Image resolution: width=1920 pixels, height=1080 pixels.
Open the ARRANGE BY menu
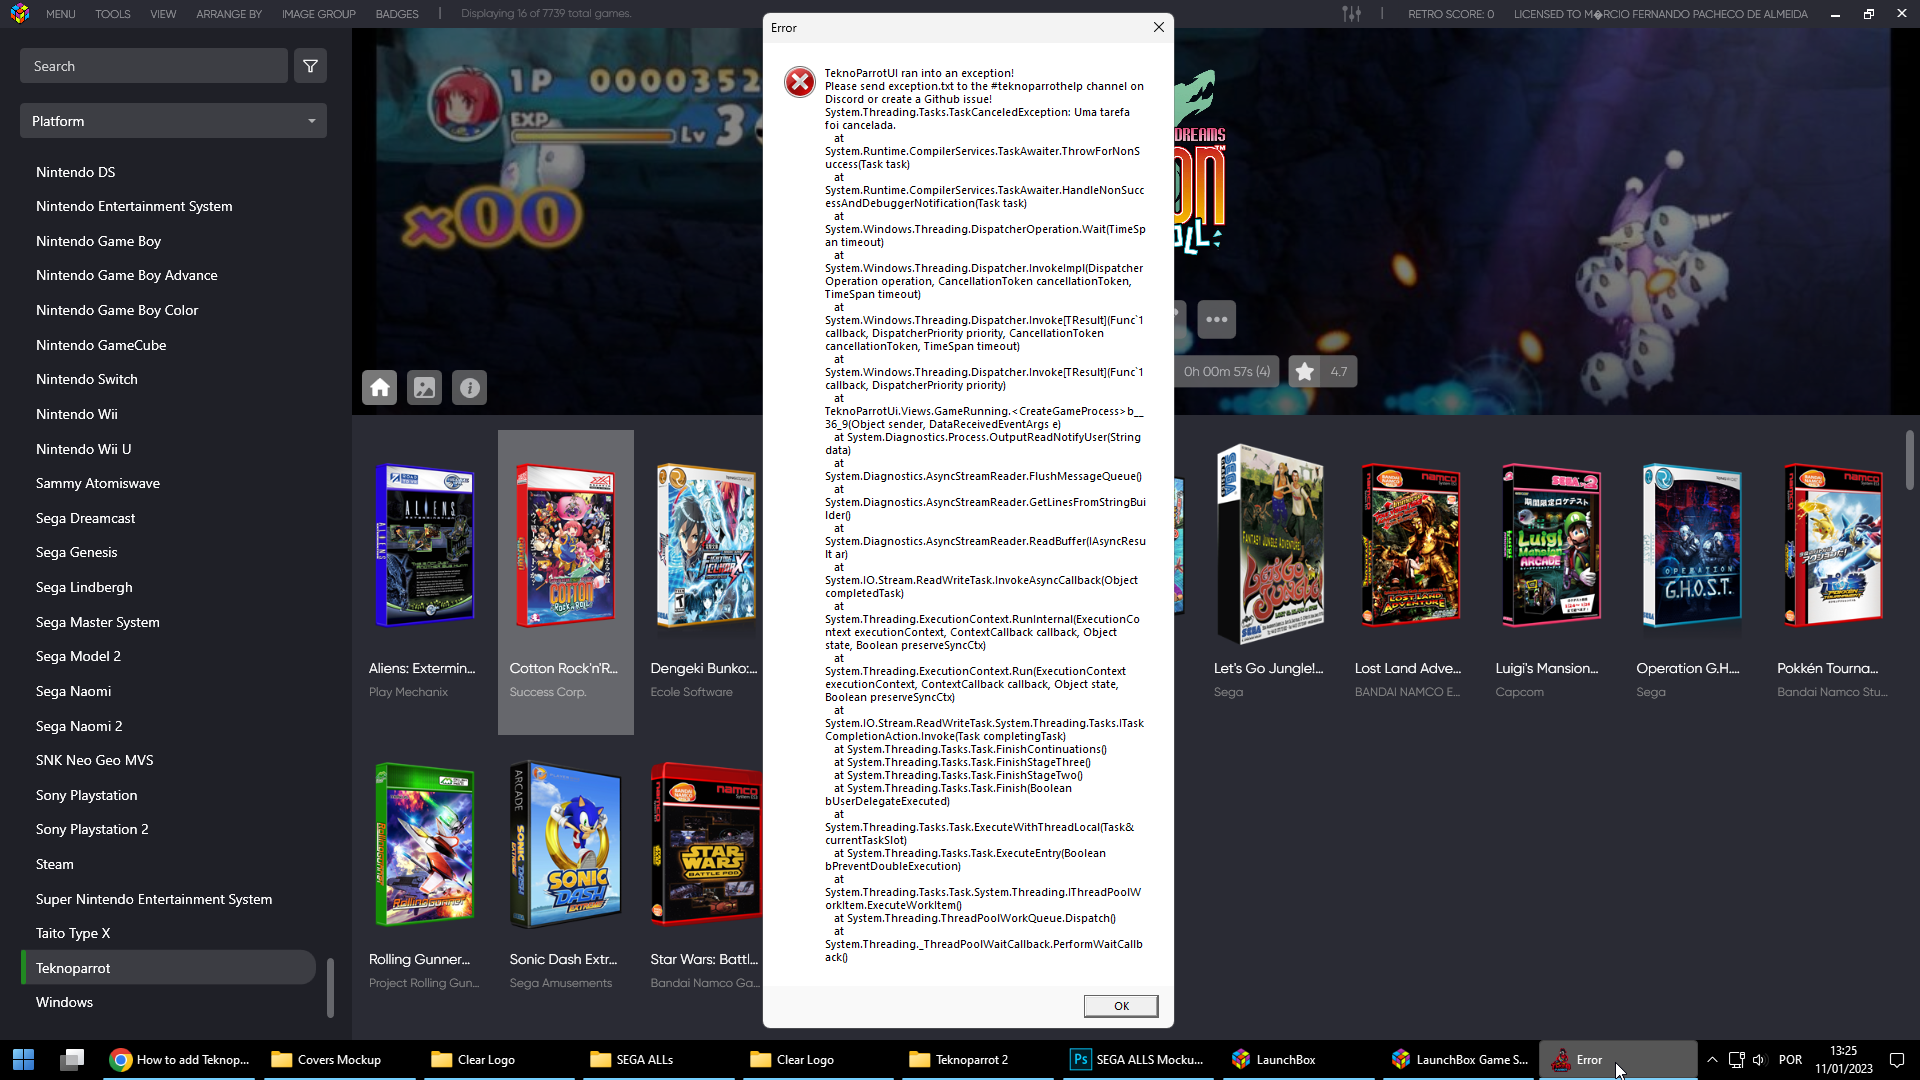point(229,14)
